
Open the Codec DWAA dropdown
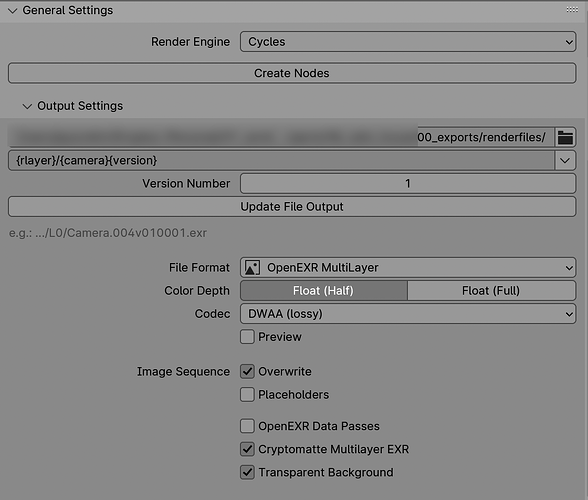point(408,314)
